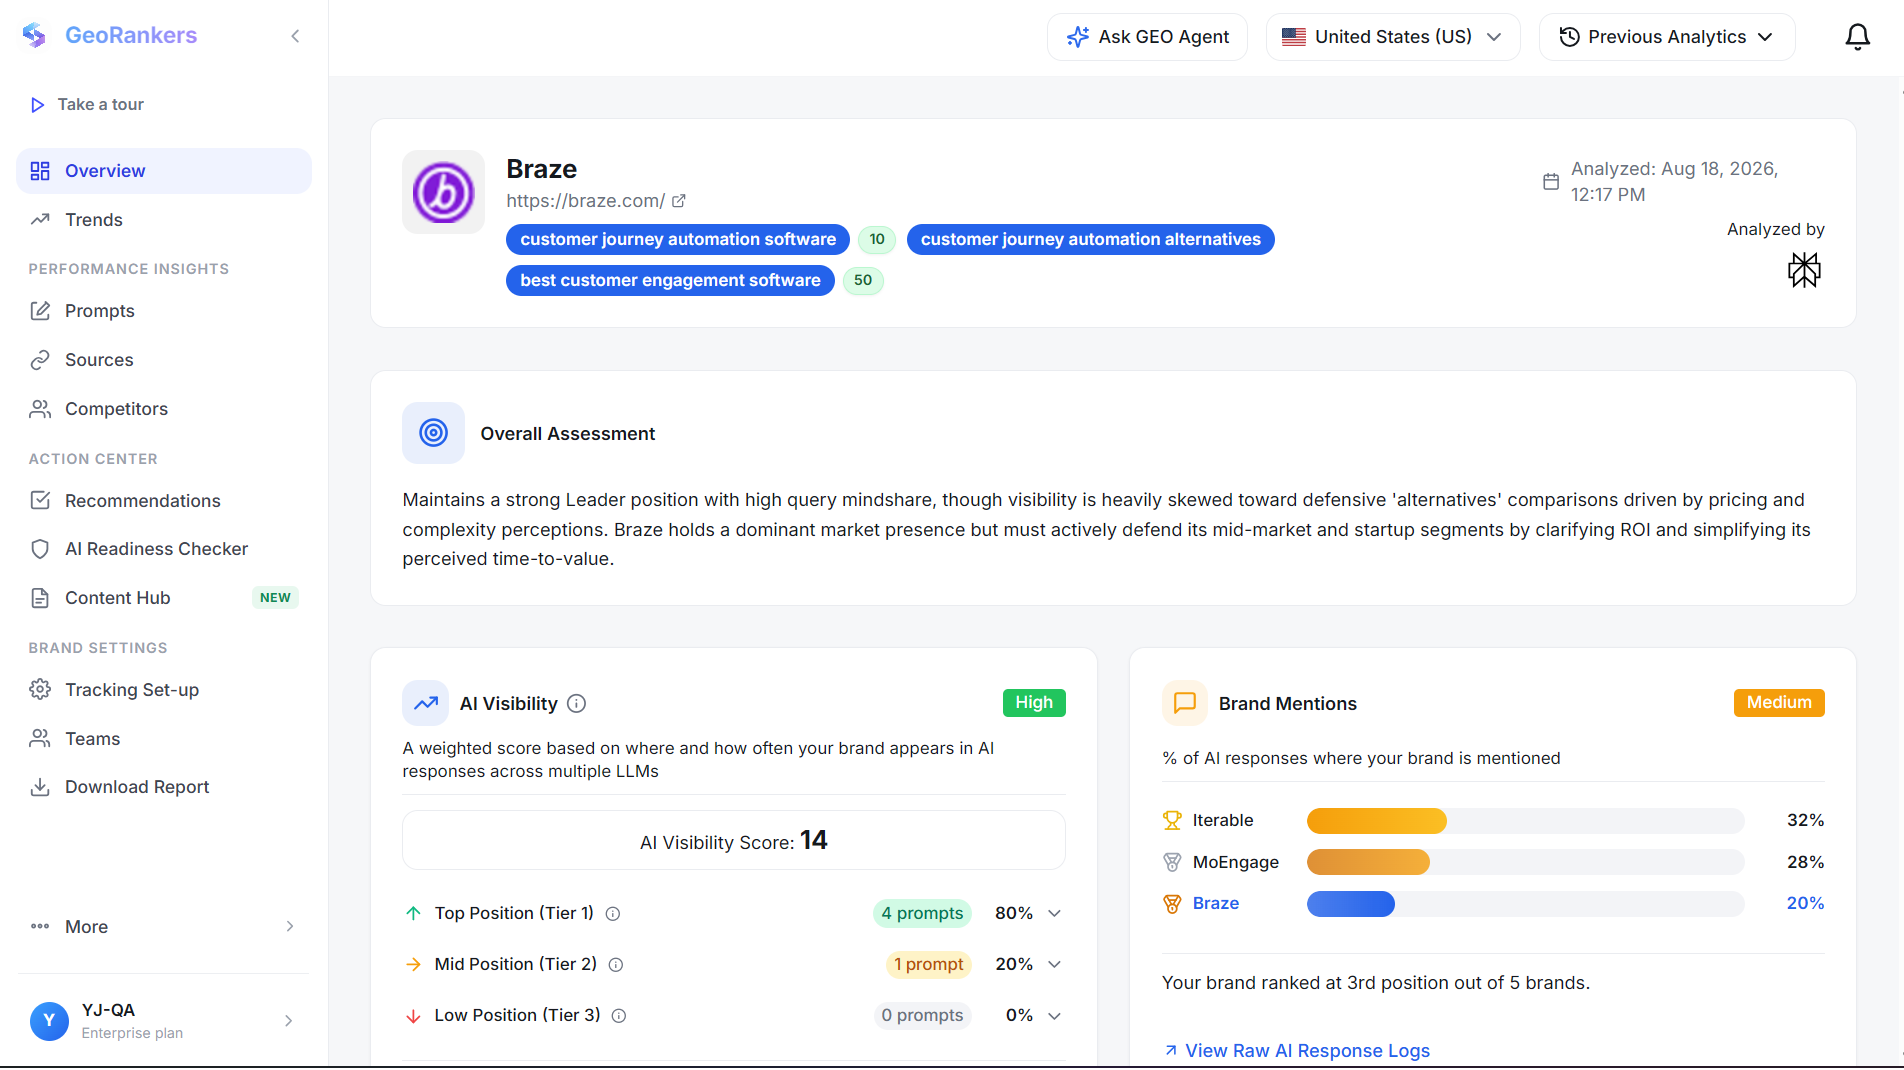Open View Raw AI Response Logs

1297,1051
